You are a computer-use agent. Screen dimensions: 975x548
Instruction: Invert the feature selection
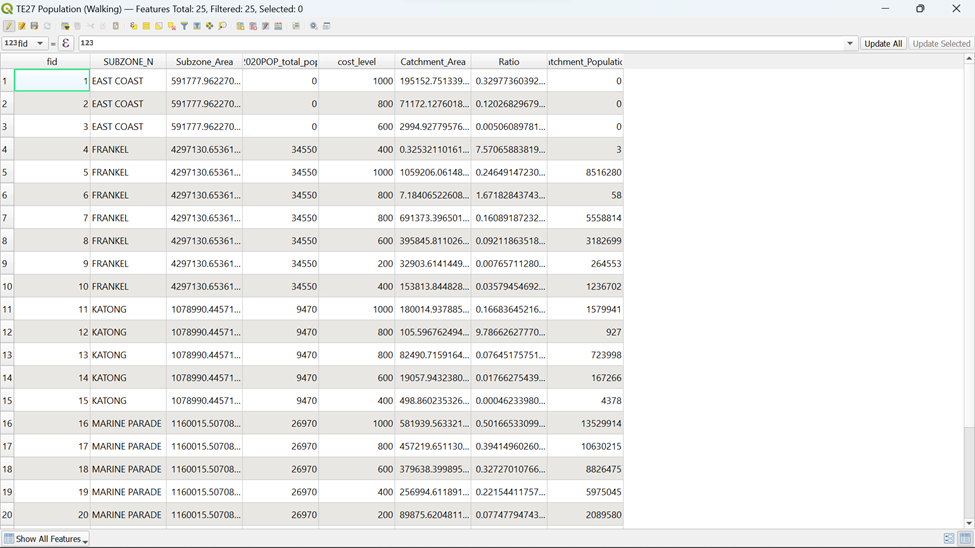tap(159, 26)
